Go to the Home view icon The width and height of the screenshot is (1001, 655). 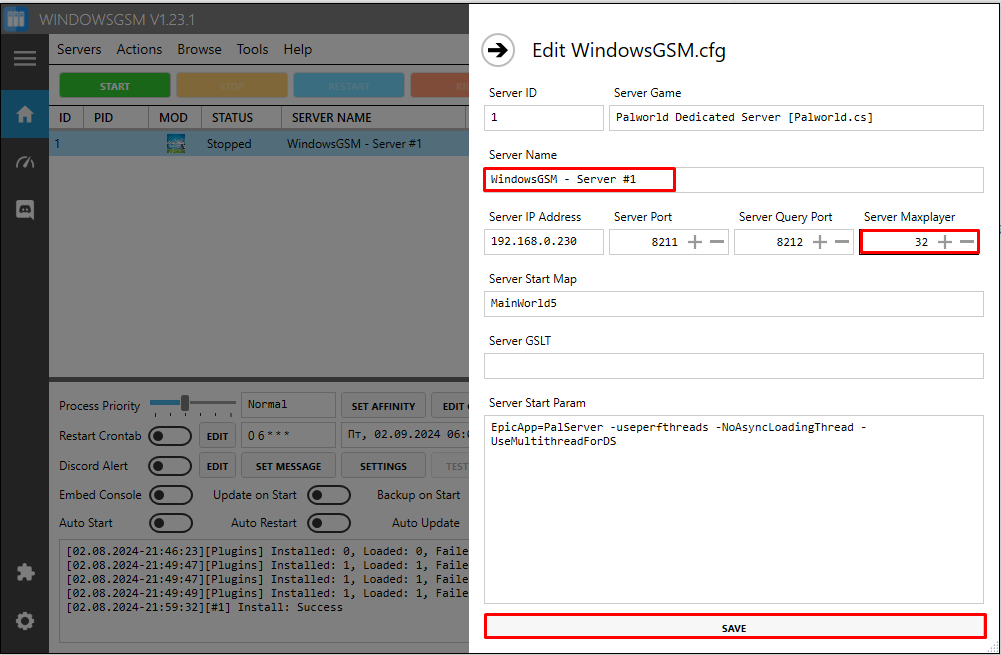point(24,114)
